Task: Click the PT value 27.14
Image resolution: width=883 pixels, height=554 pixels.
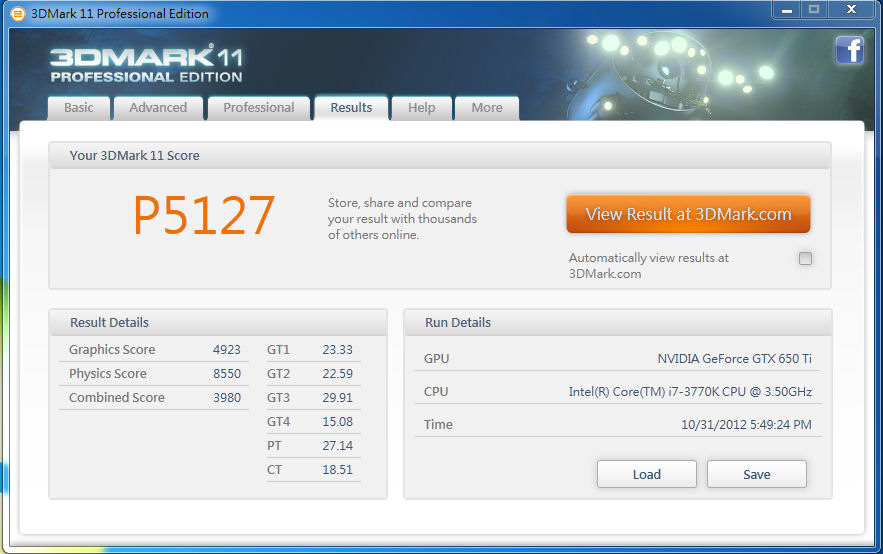Action: tap(337, 446)
